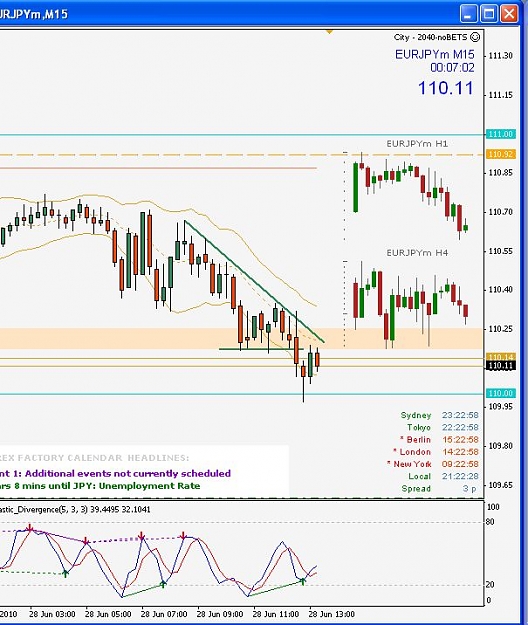The height and width of the screenshot is (625, 528).
Task: Minimize the EURJPYm M15 chart window
Action: point(469,14)
